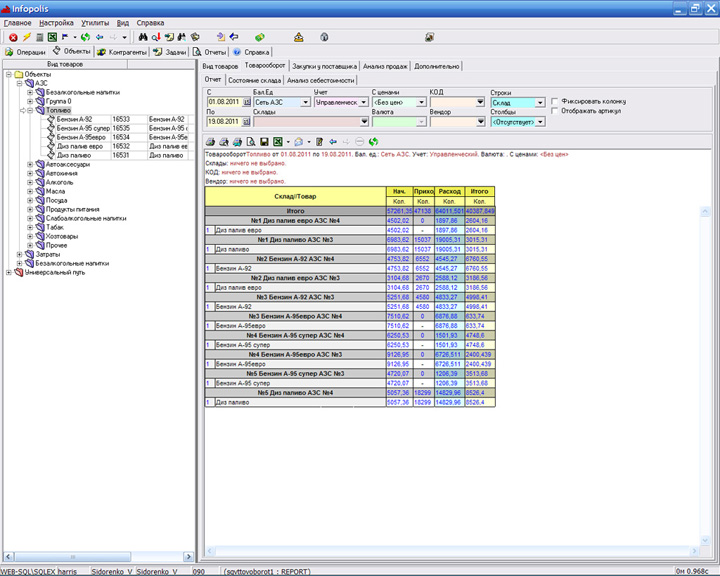Open the 'Склады' dropdown
This screenshot has width=720, height=576.
click(364, 122)
